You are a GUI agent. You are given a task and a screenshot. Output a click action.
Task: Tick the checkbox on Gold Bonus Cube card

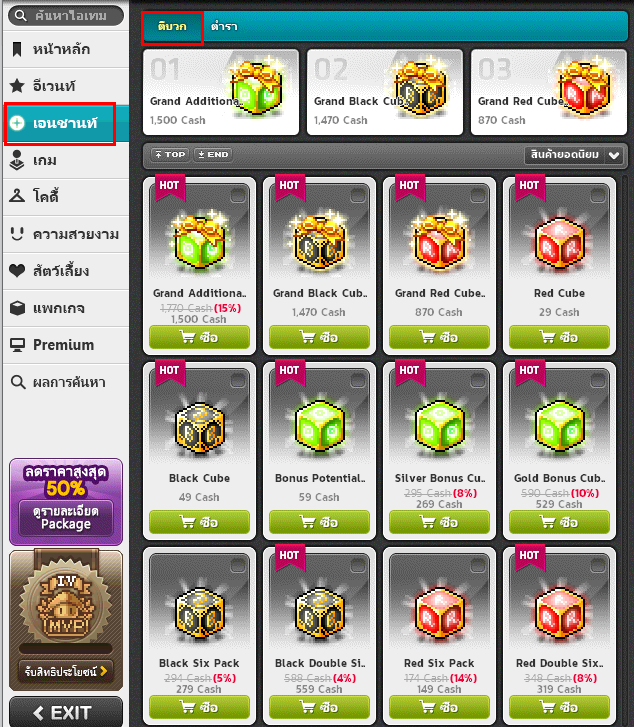point(597,381)
